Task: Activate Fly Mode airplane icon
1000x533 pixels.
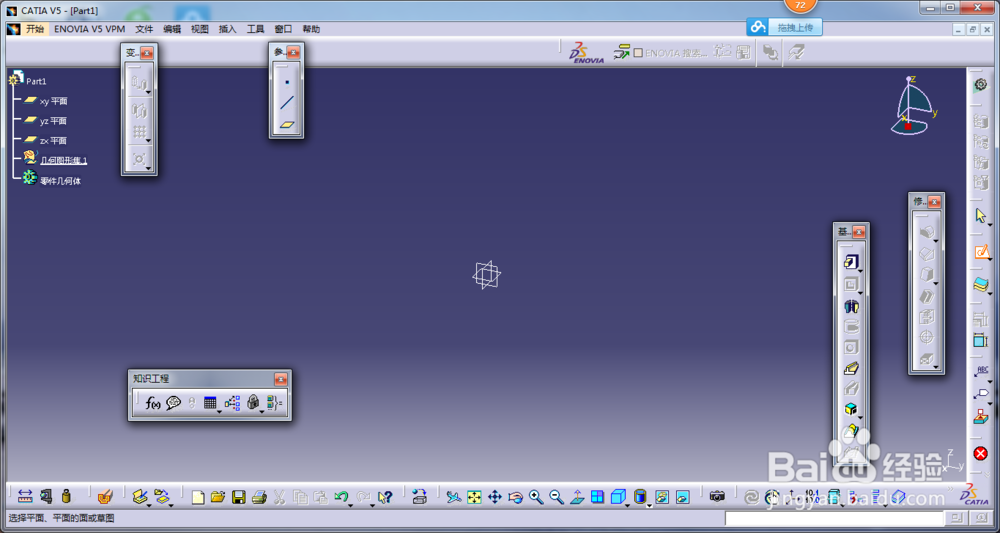Action: click(453, 497)
